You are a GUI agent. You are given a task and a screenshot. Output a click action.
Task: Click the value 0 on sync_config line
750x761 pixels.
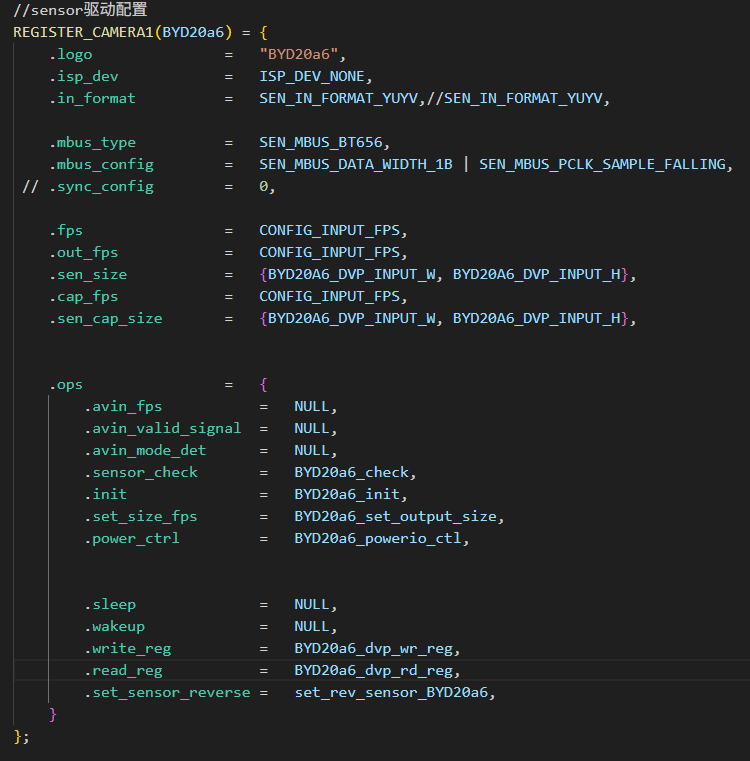[264, 187]
